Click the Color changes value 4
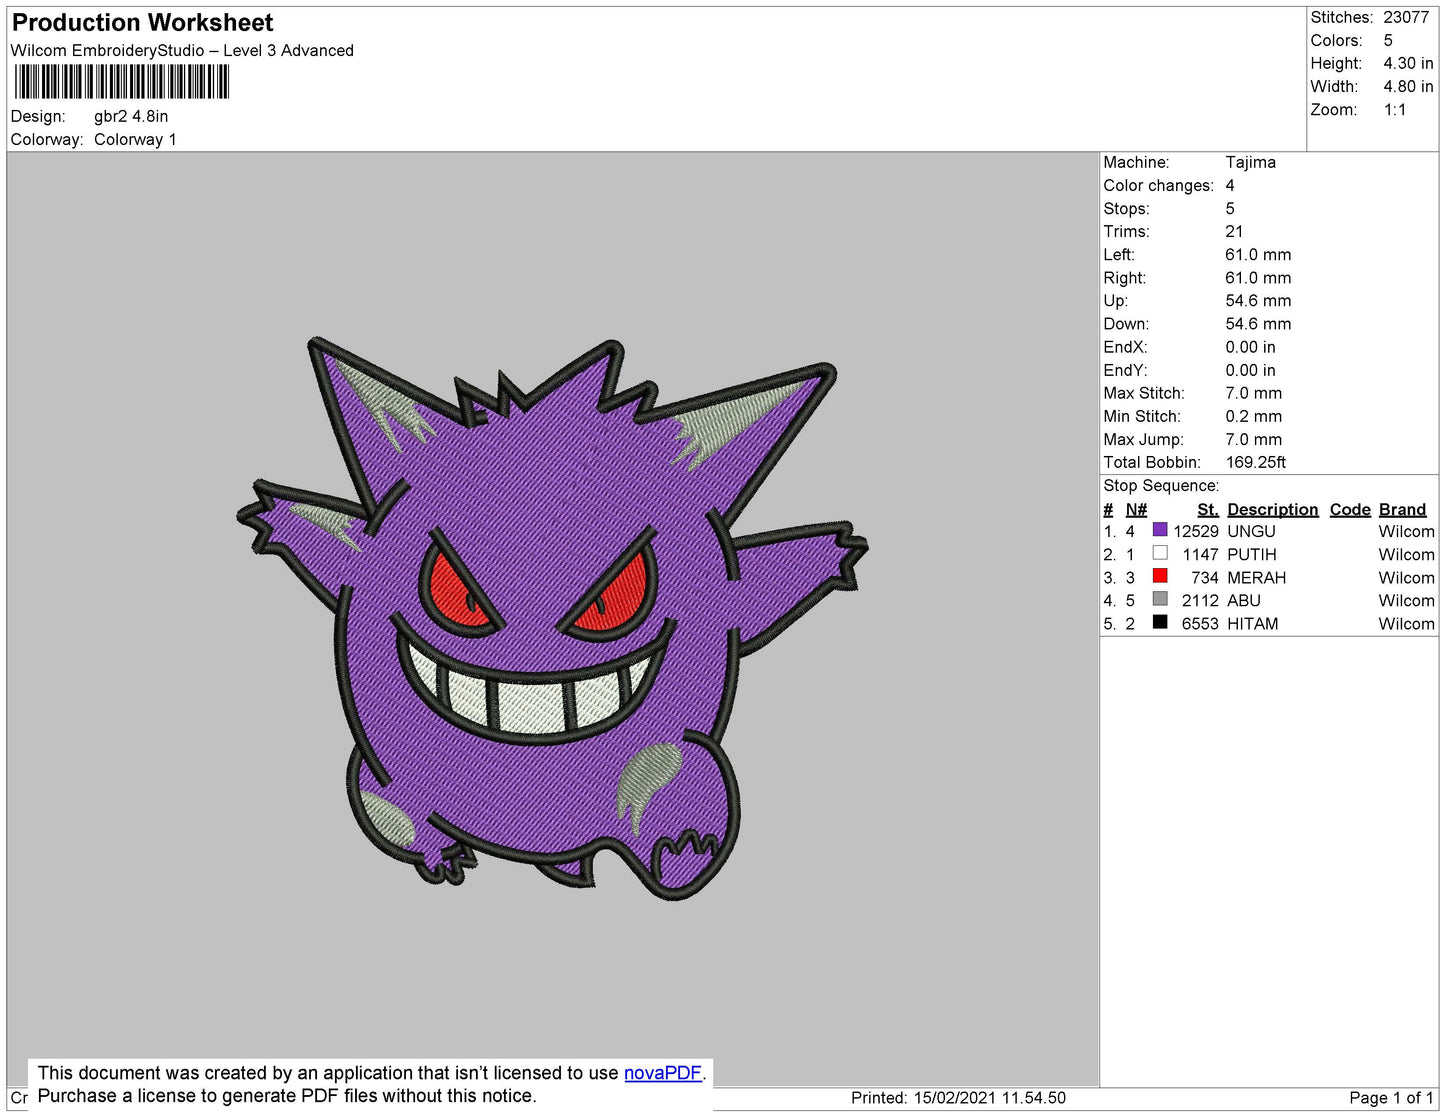The image size is (1445, 1117). click(x=1230, y=185)
